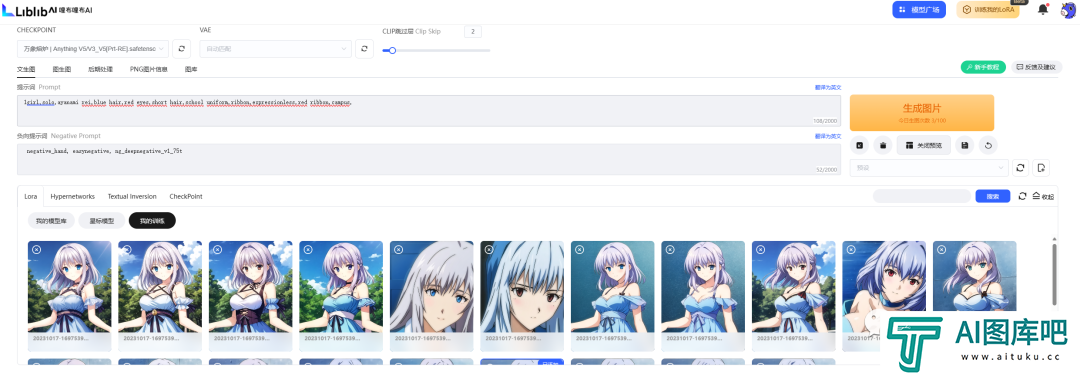Filter by the second pill, 星标模型
Image resolution: width=1080 pixels, height=376 pixels.
[x=102, y=221]
